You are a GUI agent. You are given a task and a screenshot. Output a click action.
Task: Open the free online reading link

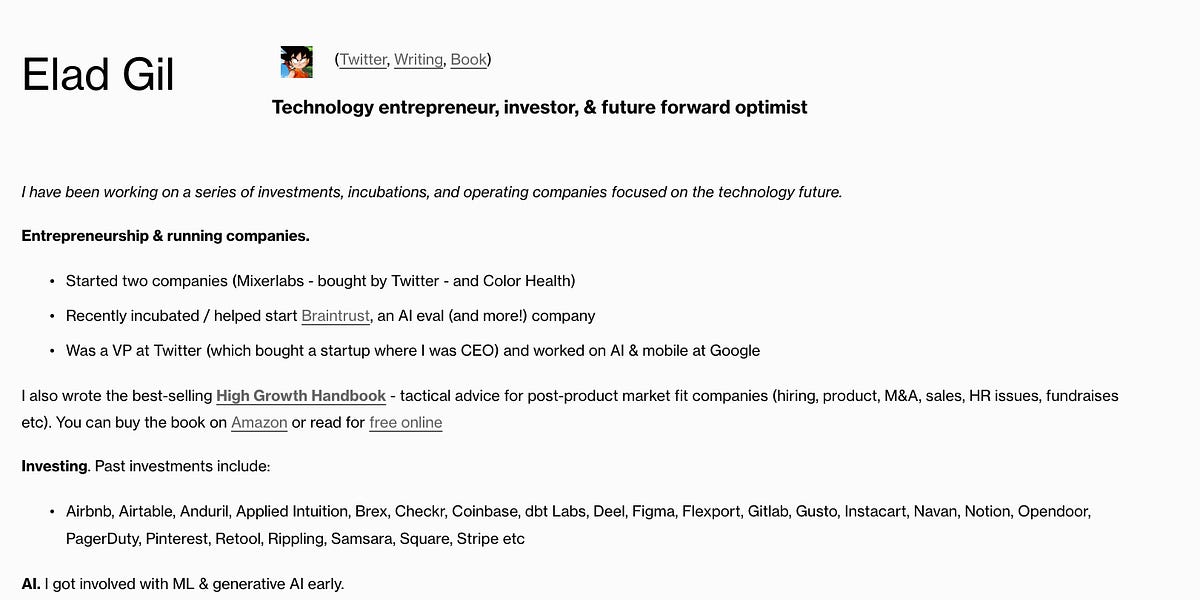[x=406, y=422]
